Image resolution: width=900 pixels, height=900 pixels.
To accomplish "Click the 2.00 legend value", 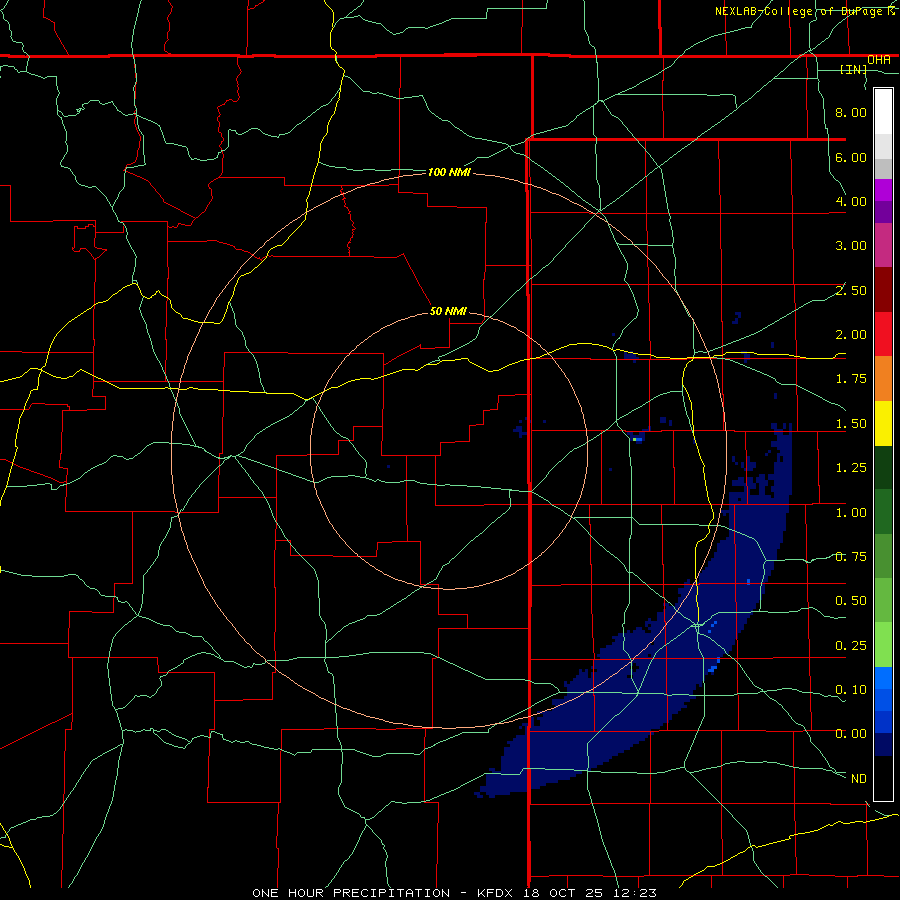I will click(x=851, y=335).
